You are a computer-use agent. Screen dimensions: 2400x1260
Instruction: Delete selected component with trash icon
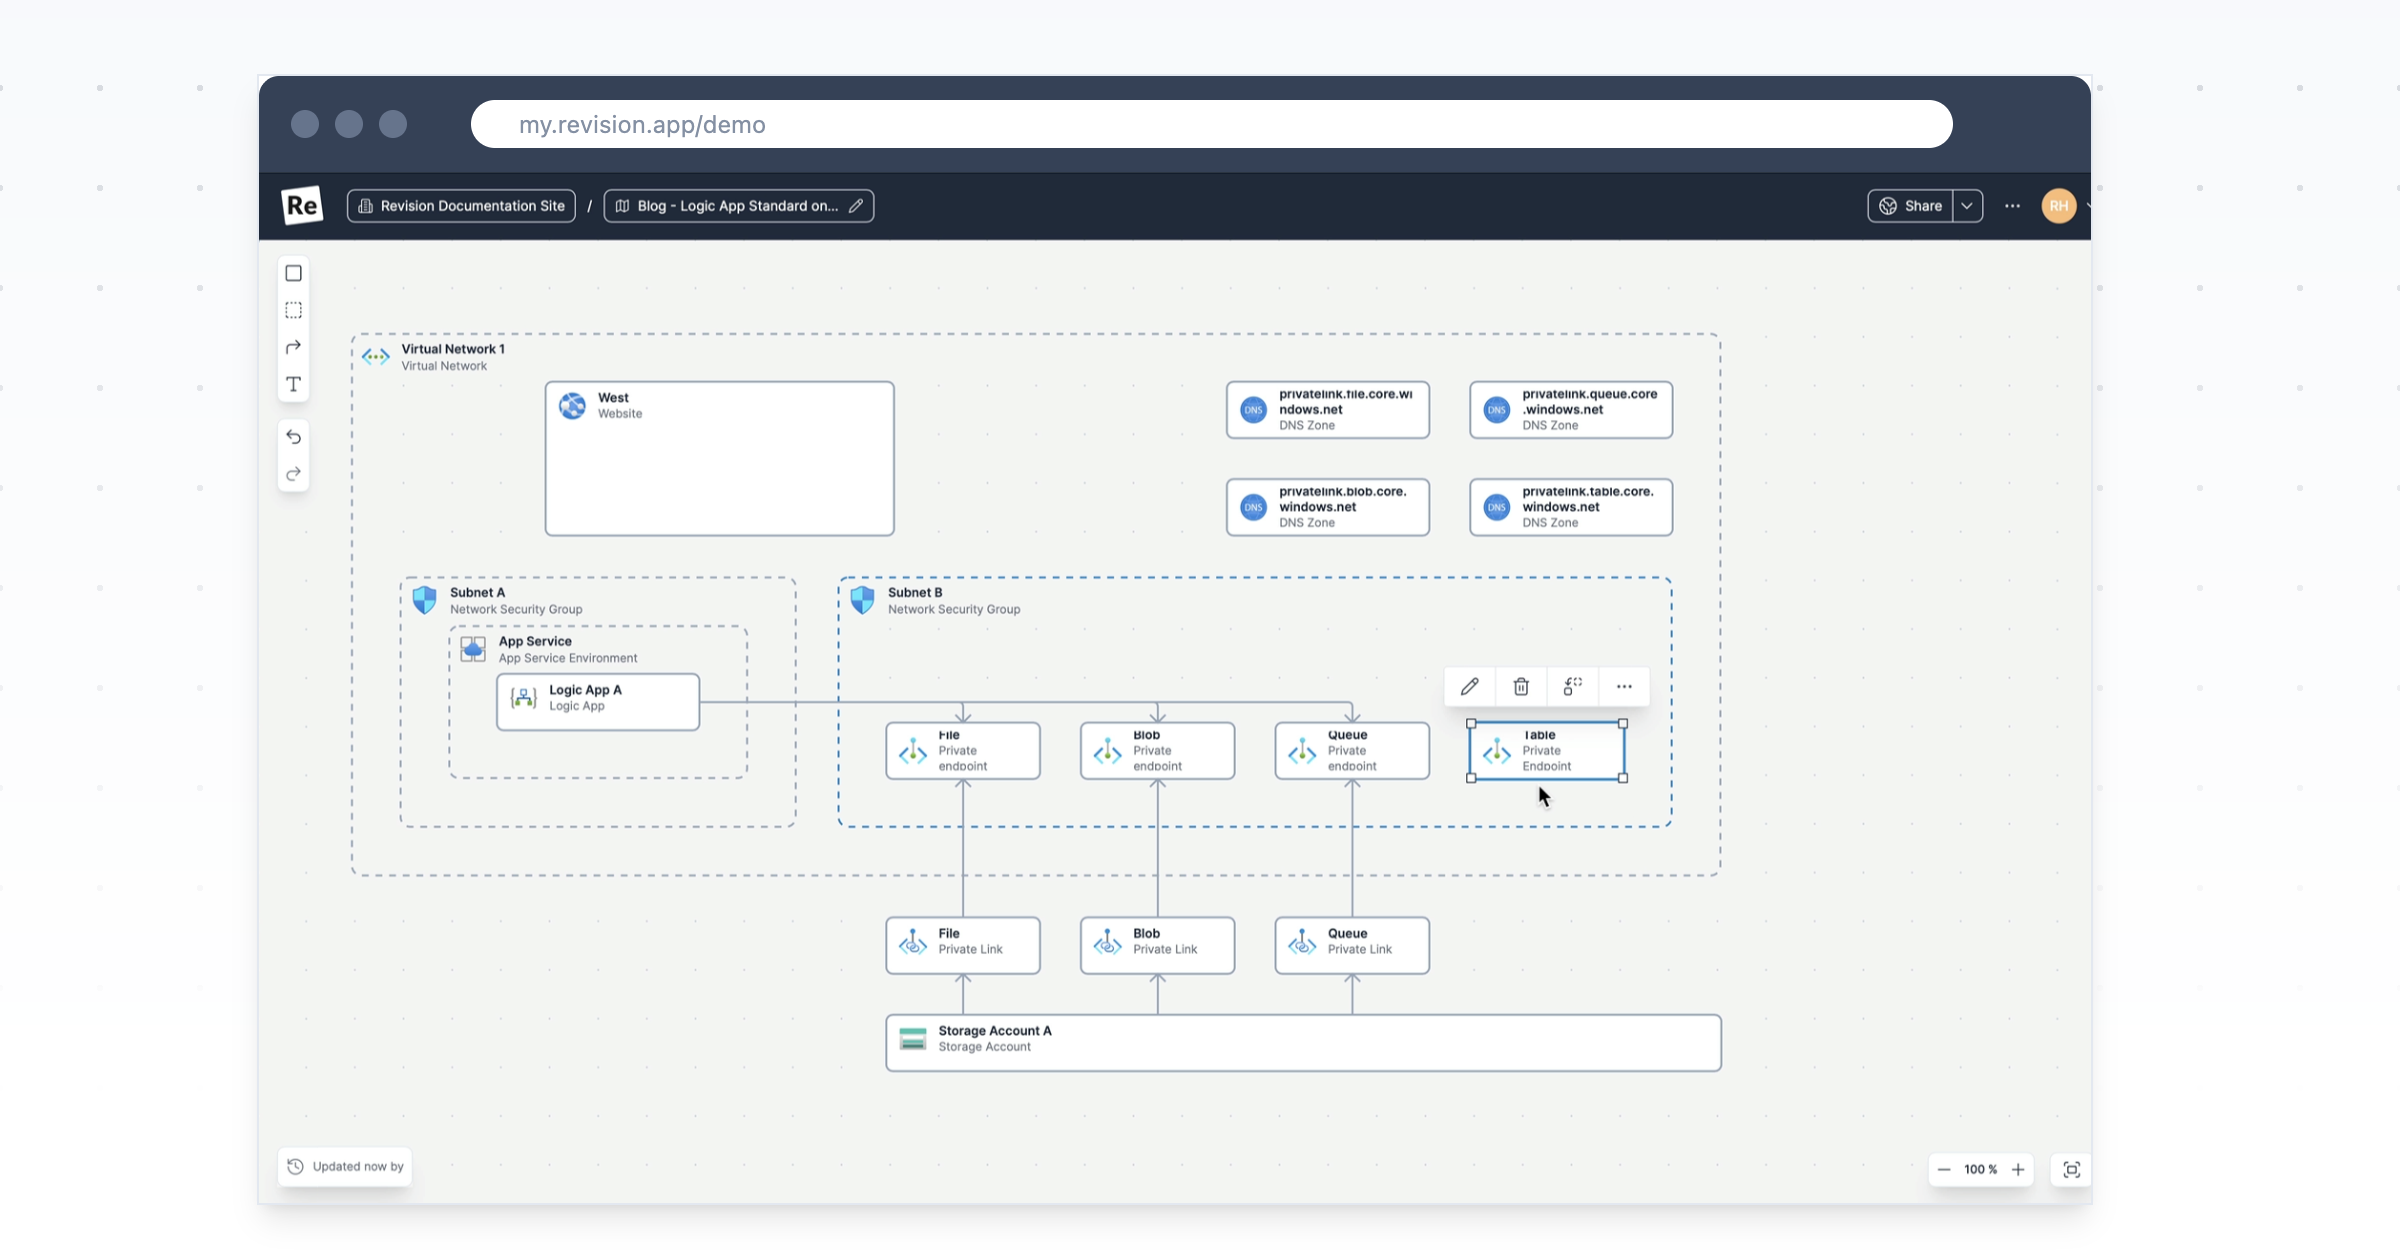click(x=1521, y=686)
